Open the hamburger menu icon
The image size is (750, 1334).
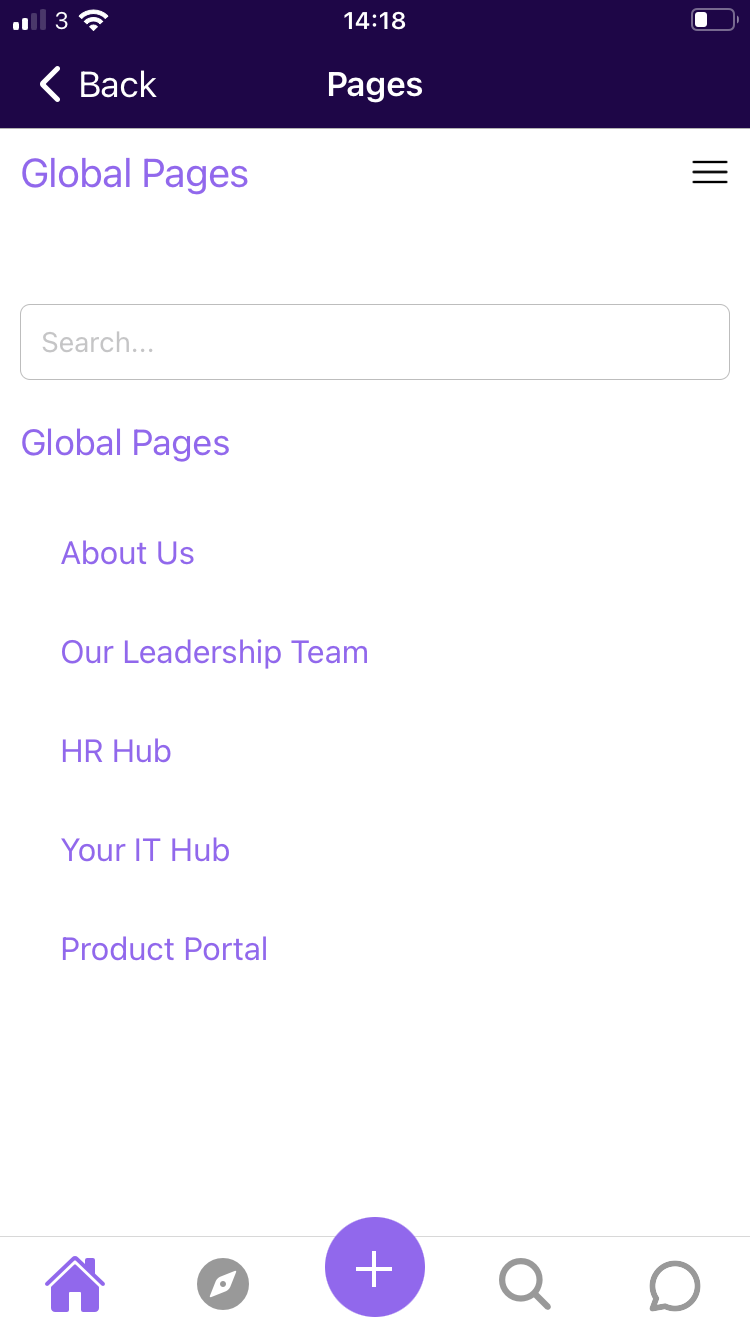click(x=710, y=173)
